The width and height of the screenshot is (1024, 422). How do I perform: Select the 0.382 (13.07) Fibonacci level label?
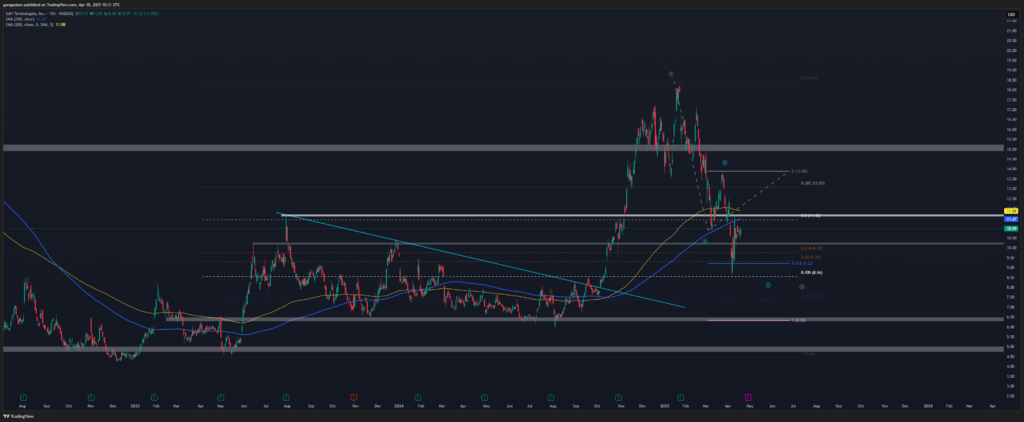click(x=811, y=183)
